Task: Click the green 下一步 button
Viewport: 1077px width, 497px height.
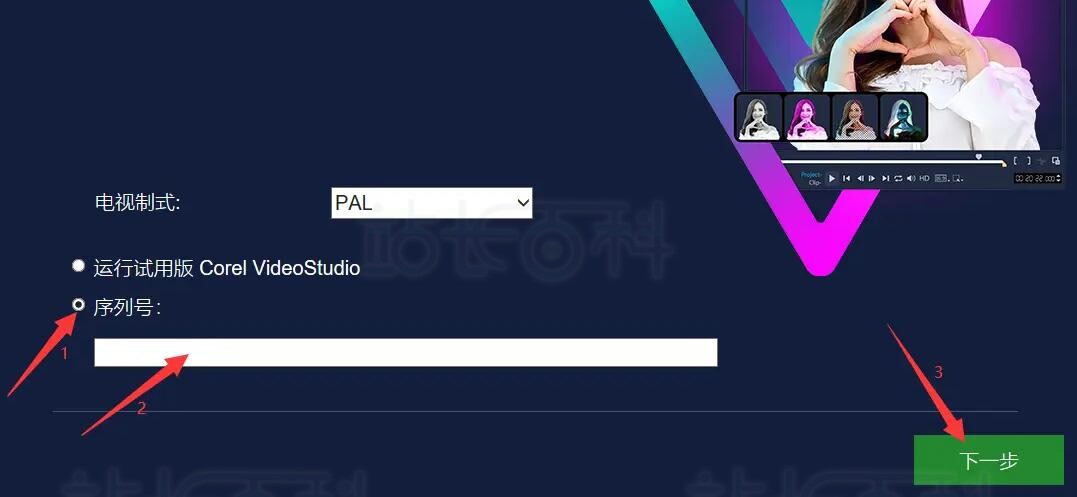Action: [x=988, y=460]
